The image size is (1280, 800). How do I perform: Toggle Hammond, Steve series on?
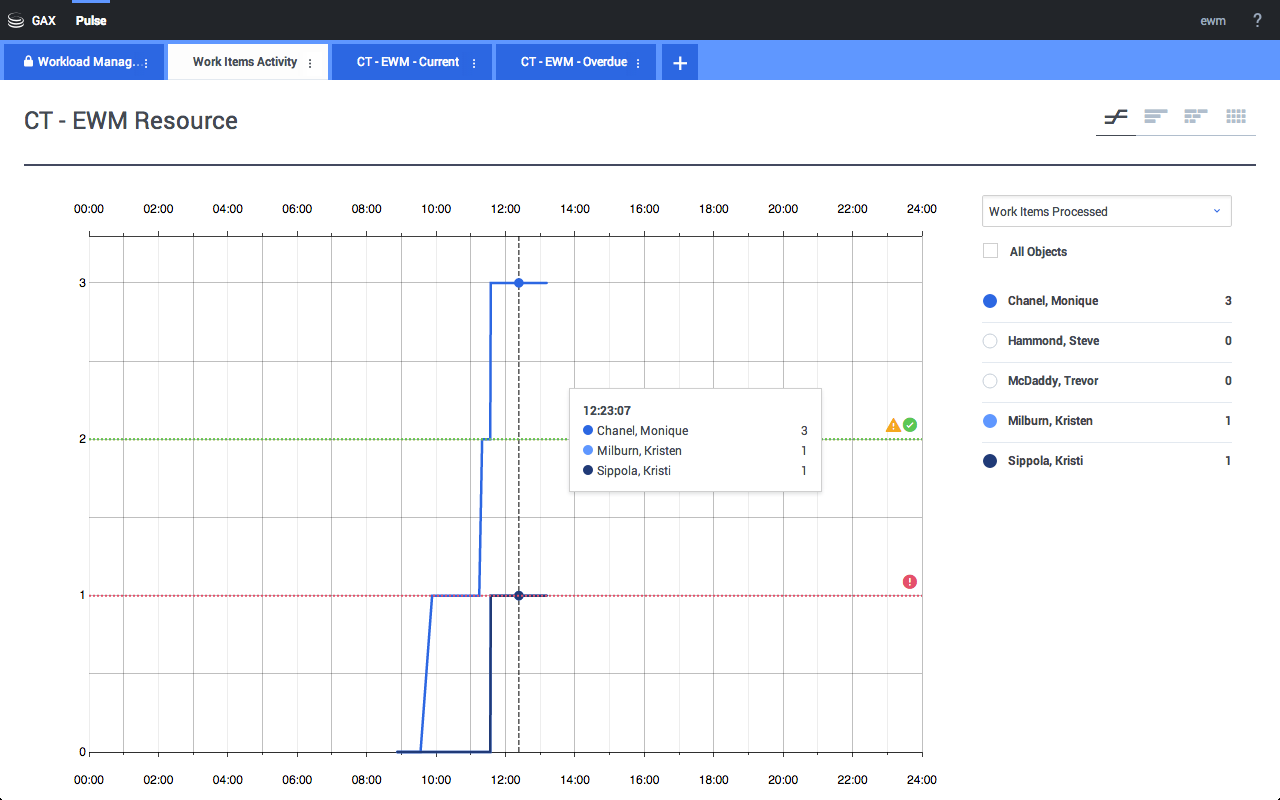[991, 341]
